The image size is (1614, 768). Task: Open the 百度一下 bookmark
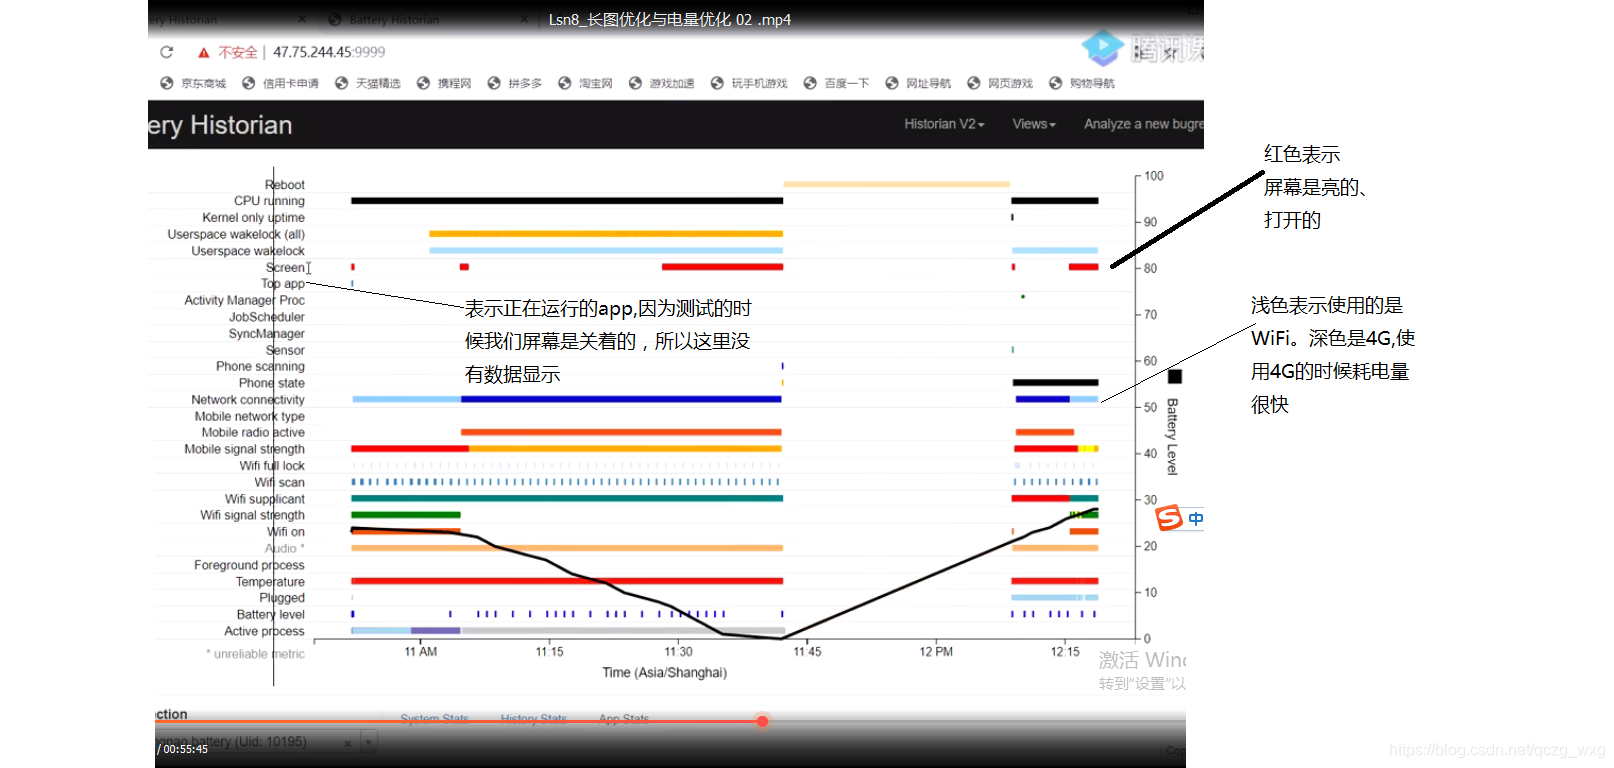point(836,83)
